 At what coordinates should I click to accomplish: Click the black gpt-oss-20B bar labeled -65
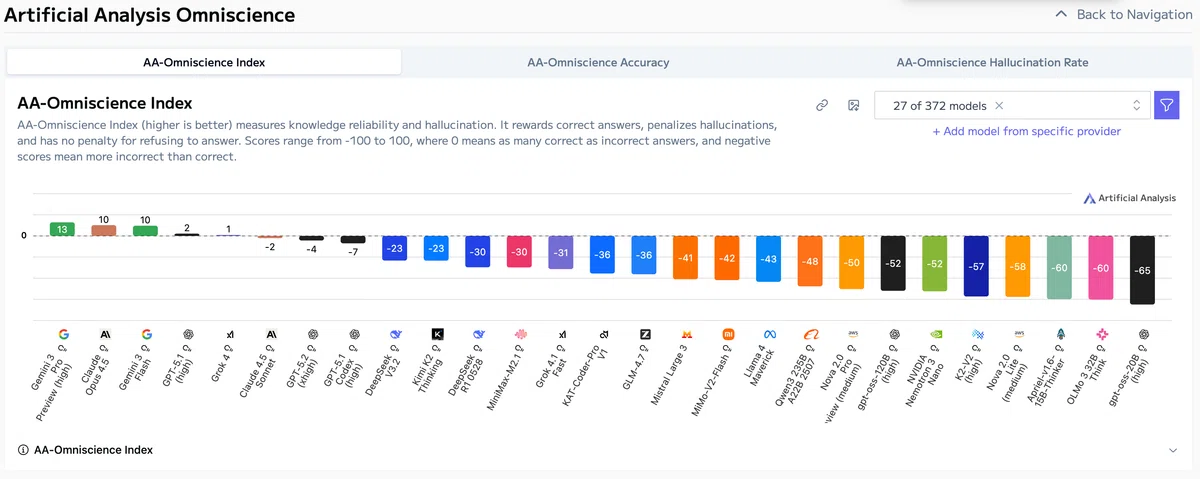point(1142,270)
